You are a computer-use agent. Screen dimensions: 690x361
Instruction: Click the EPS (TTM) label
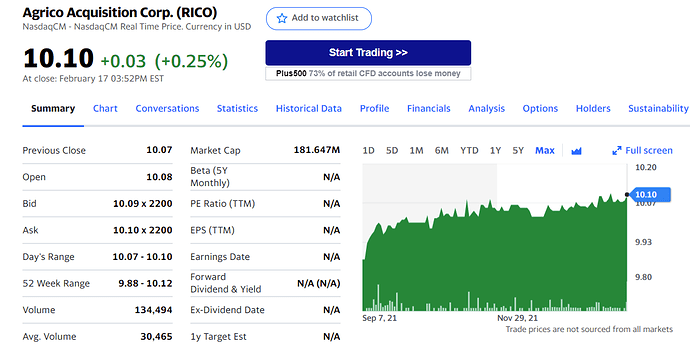[x=213, y=230]
